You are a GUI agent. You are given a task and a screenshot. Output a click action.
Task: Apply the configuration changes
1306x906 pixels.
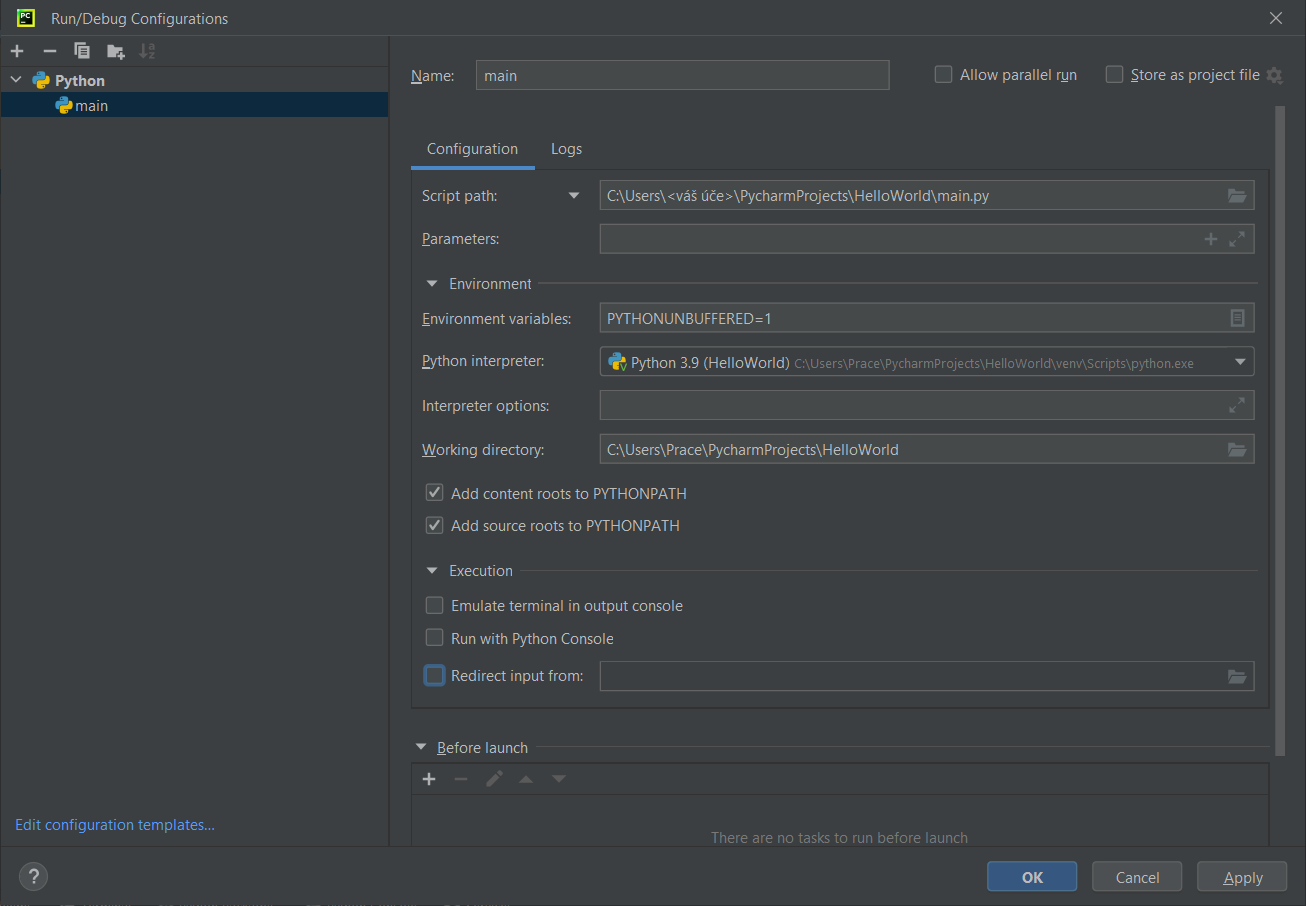[1242, 877]
